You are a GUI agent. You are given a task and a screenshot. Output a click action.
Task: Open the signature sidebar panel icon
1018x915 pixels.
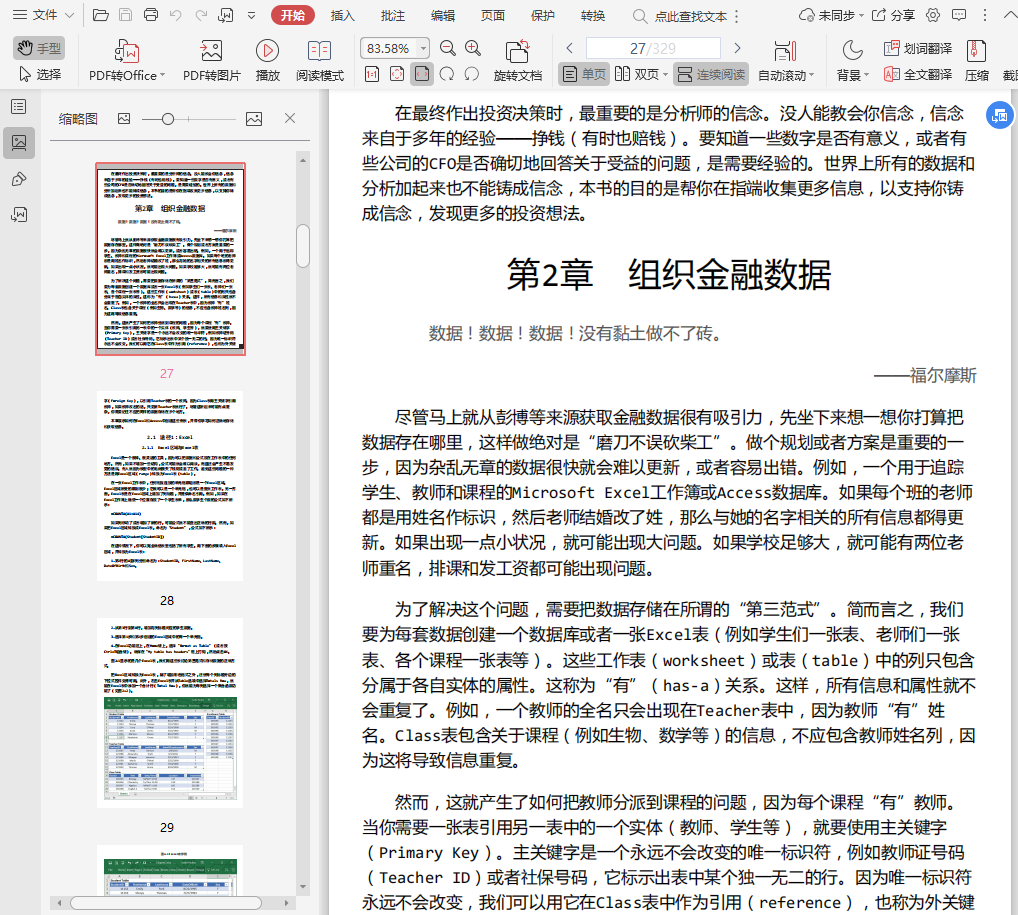[19, 214]
